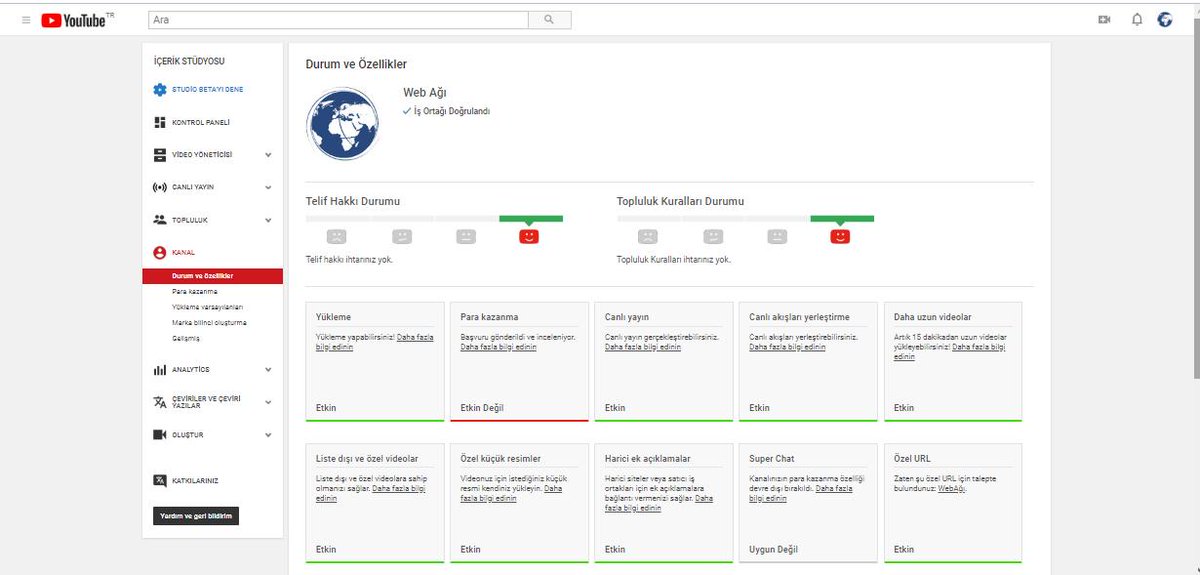Viewport: 1200px width, 575px height.
Task: Open the account avatar menu
Action: click(1165, 19)
